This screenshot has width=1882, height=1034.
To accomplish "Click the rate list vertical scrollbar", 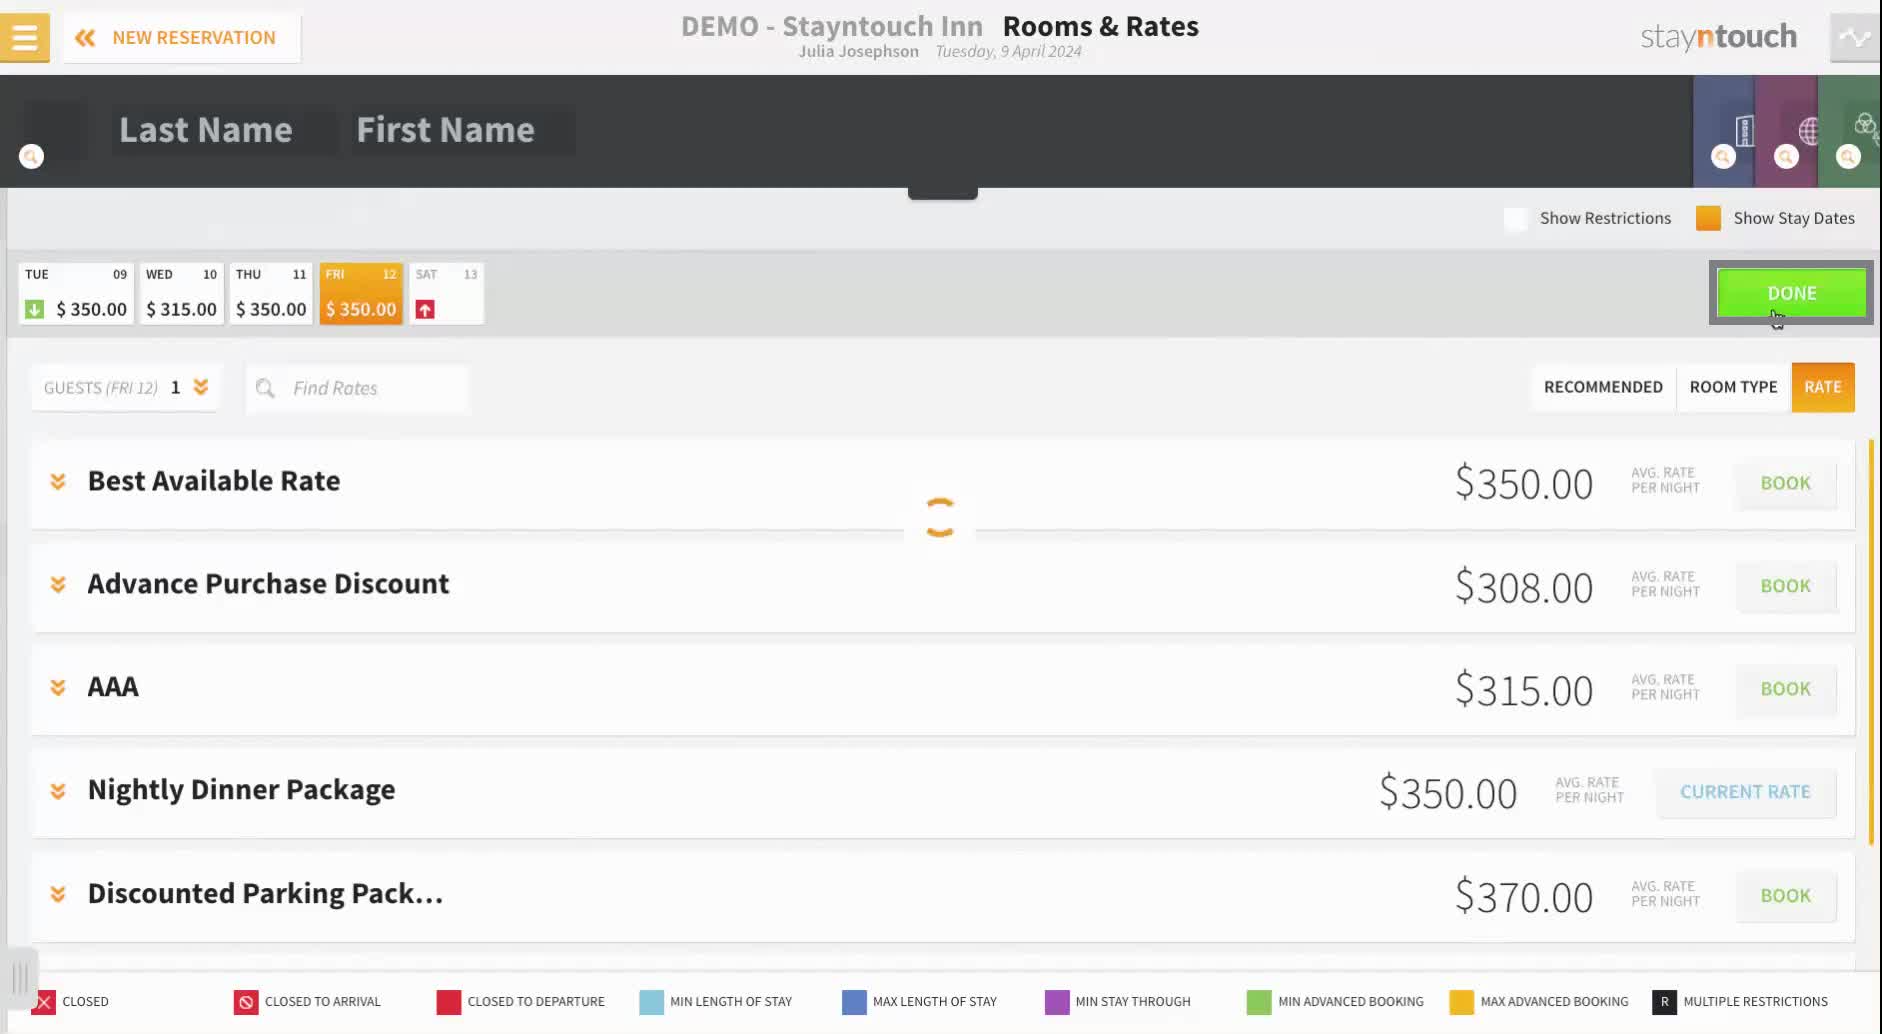I will tap(1870, 641).
